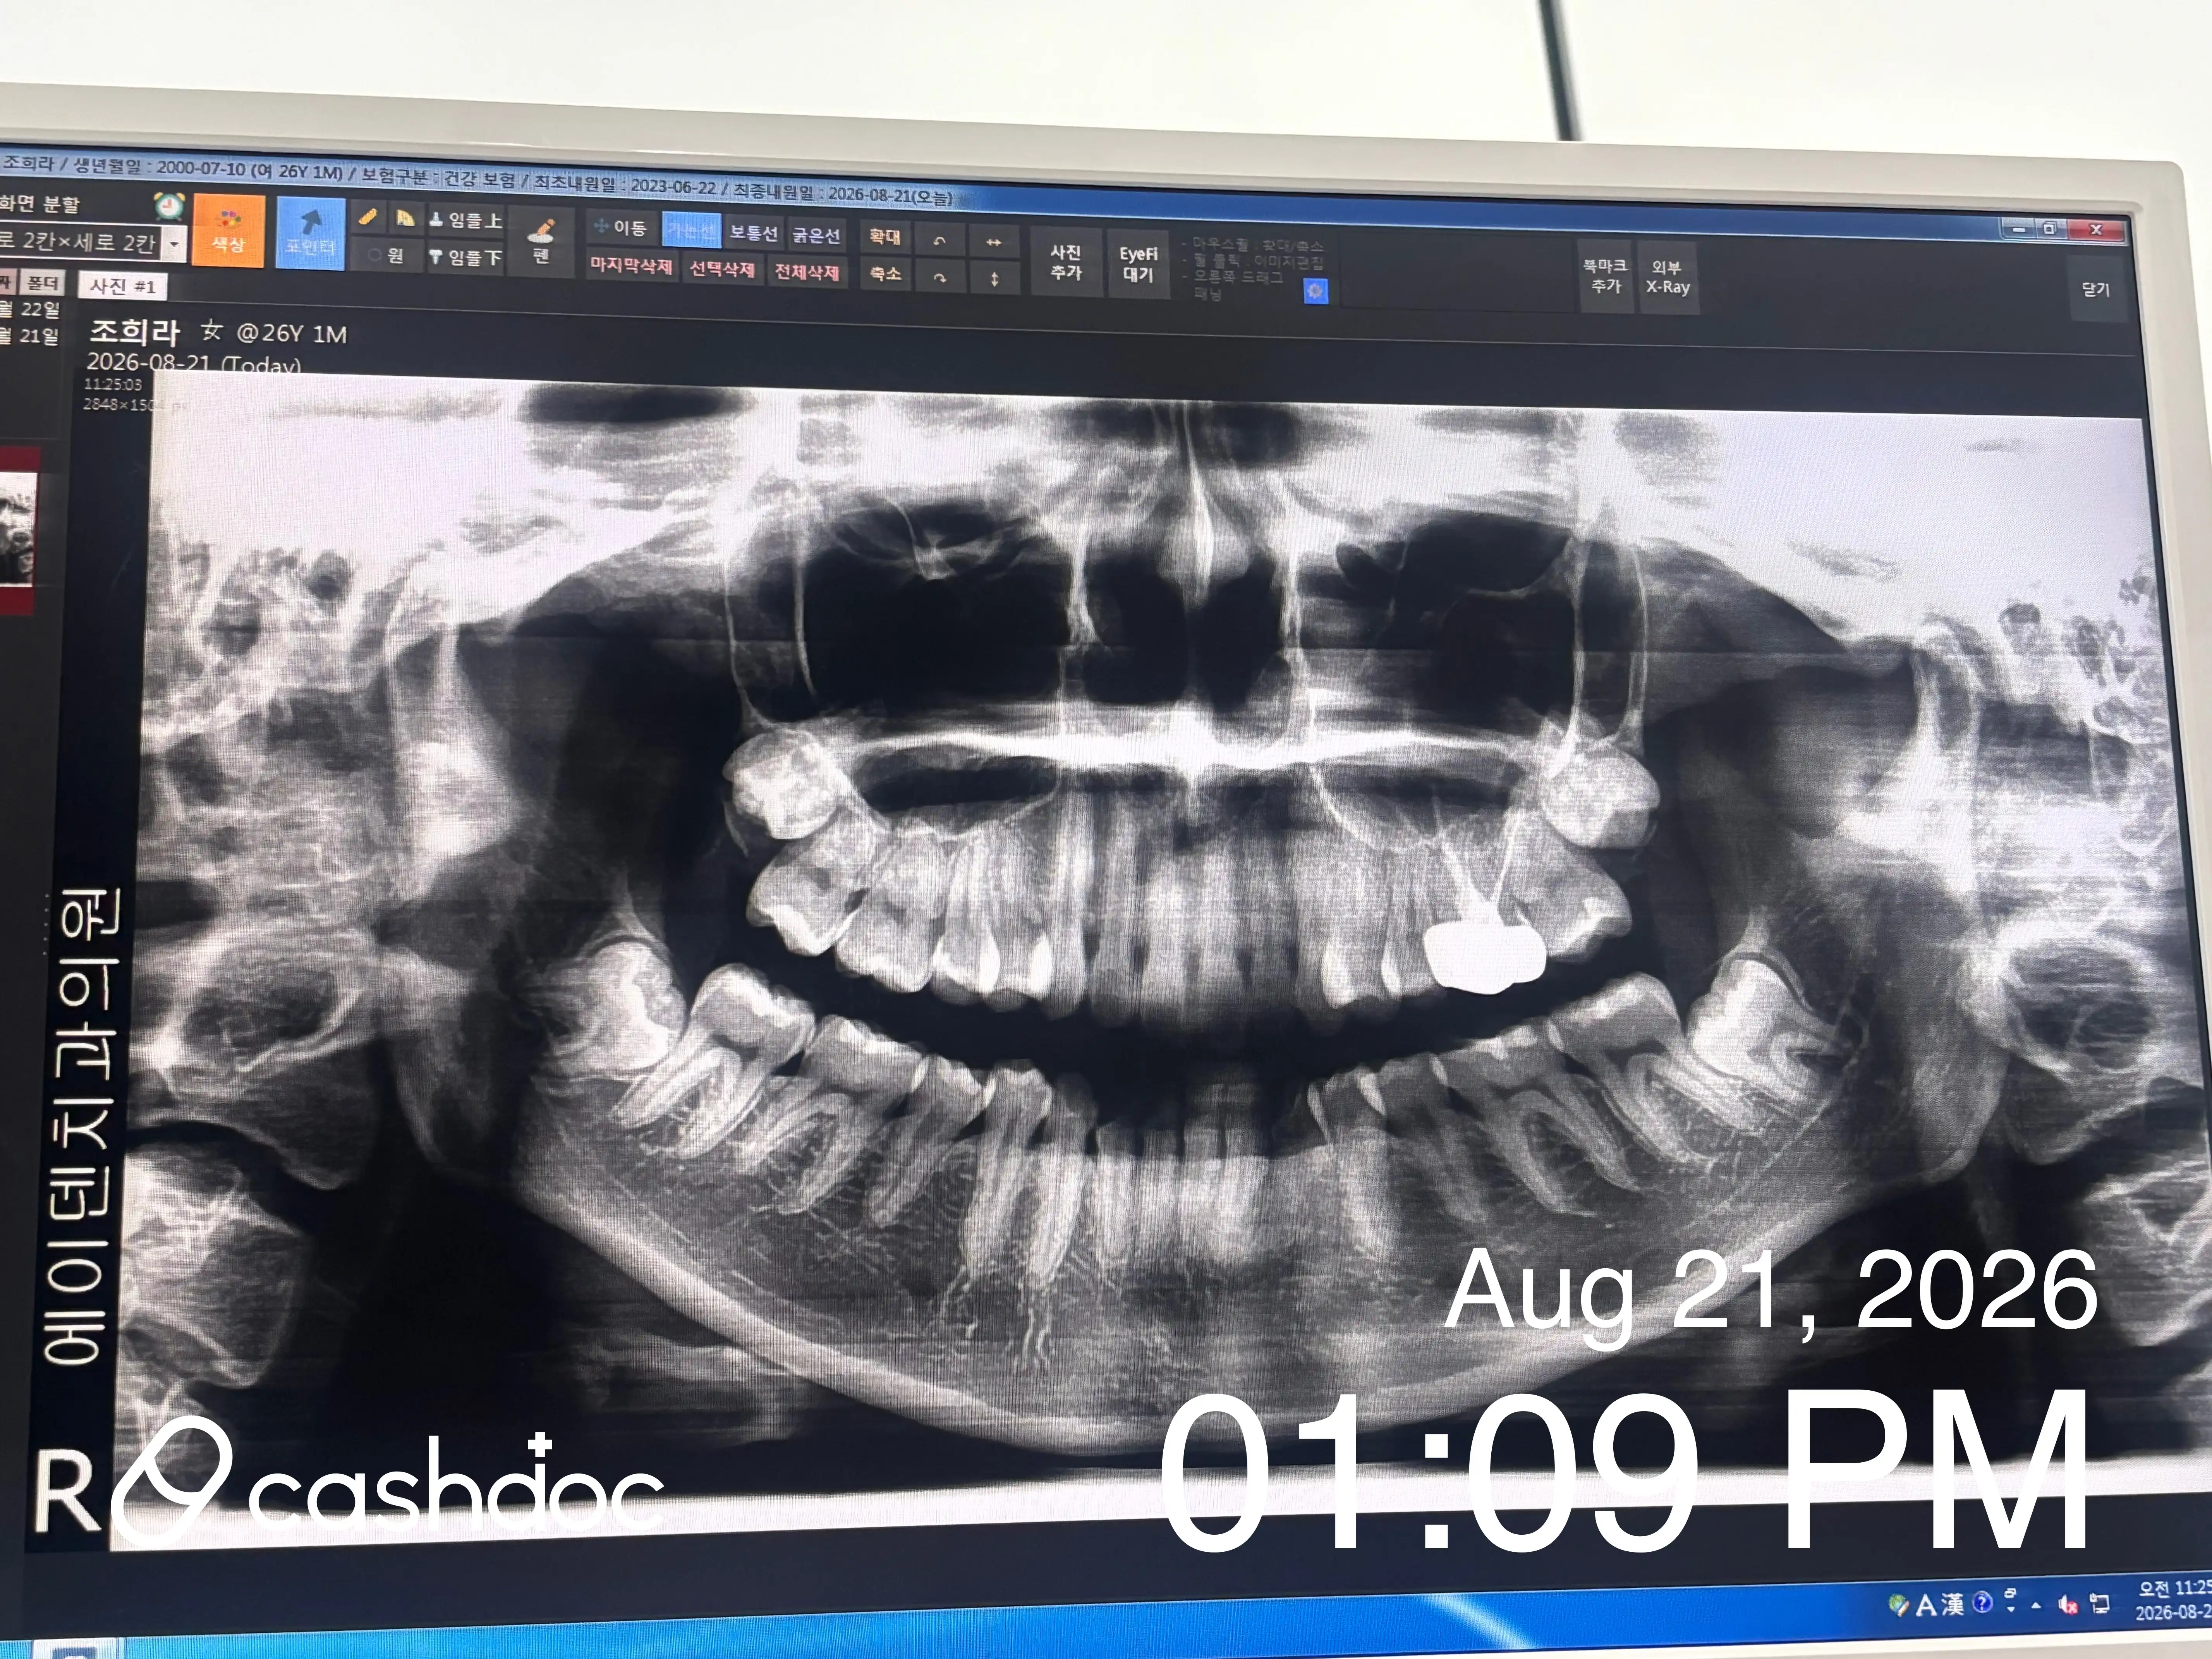Click the patient name 조희라 header
Image resolution: width=2212 pixels, height=1659 pixels.
135,331
